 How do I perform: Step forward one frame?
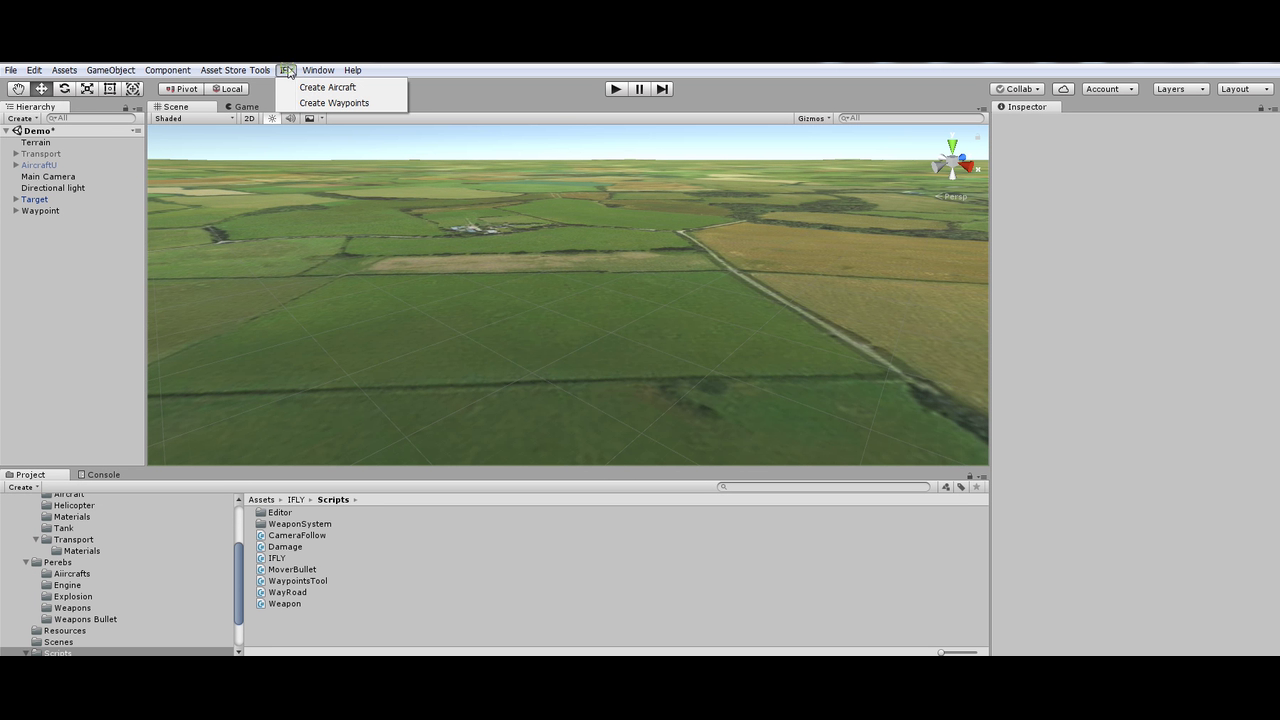(662, 89)
